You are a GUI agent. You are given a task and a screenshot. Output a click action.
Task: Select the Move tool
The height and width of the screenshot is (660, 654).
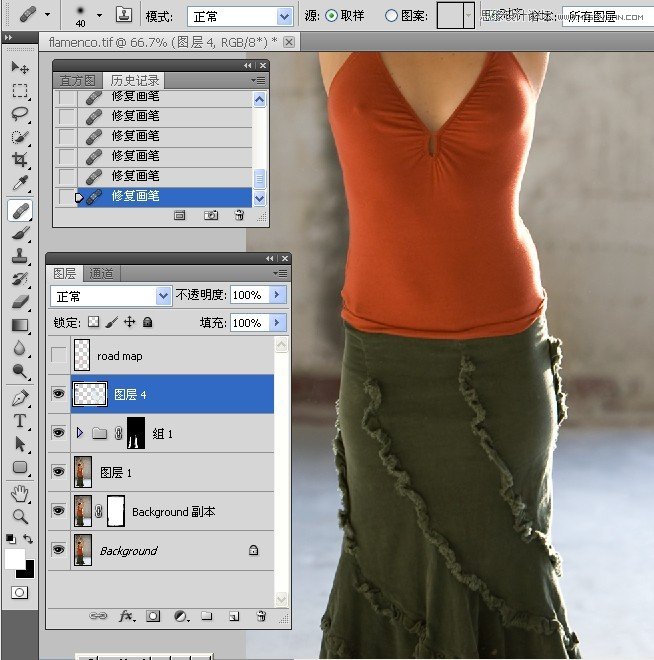(19, 67)
